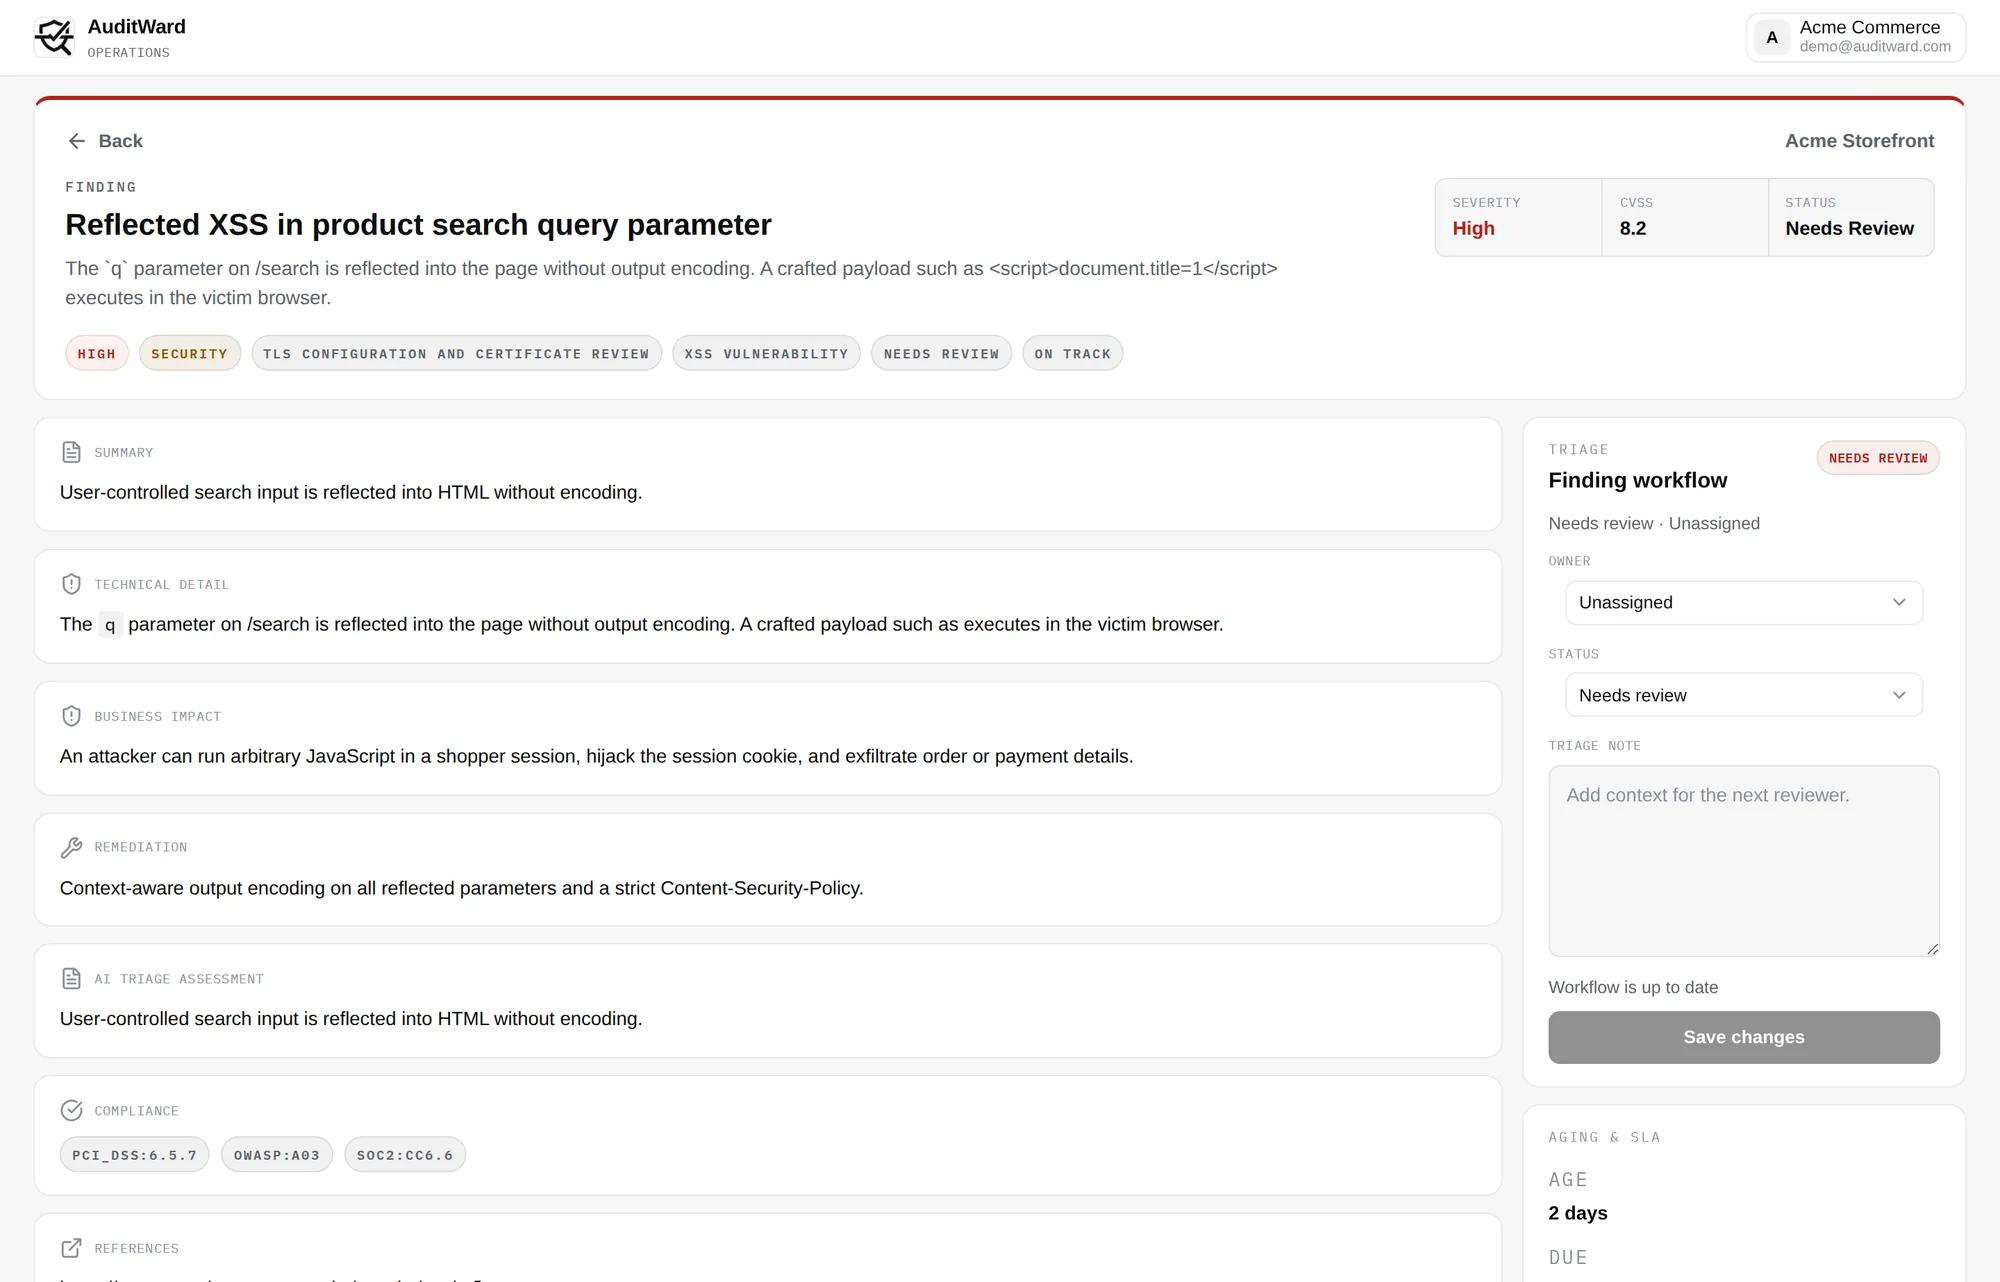Click the account avatar letter A
2000x1282 pixels.
click(x=1772, y=38)
